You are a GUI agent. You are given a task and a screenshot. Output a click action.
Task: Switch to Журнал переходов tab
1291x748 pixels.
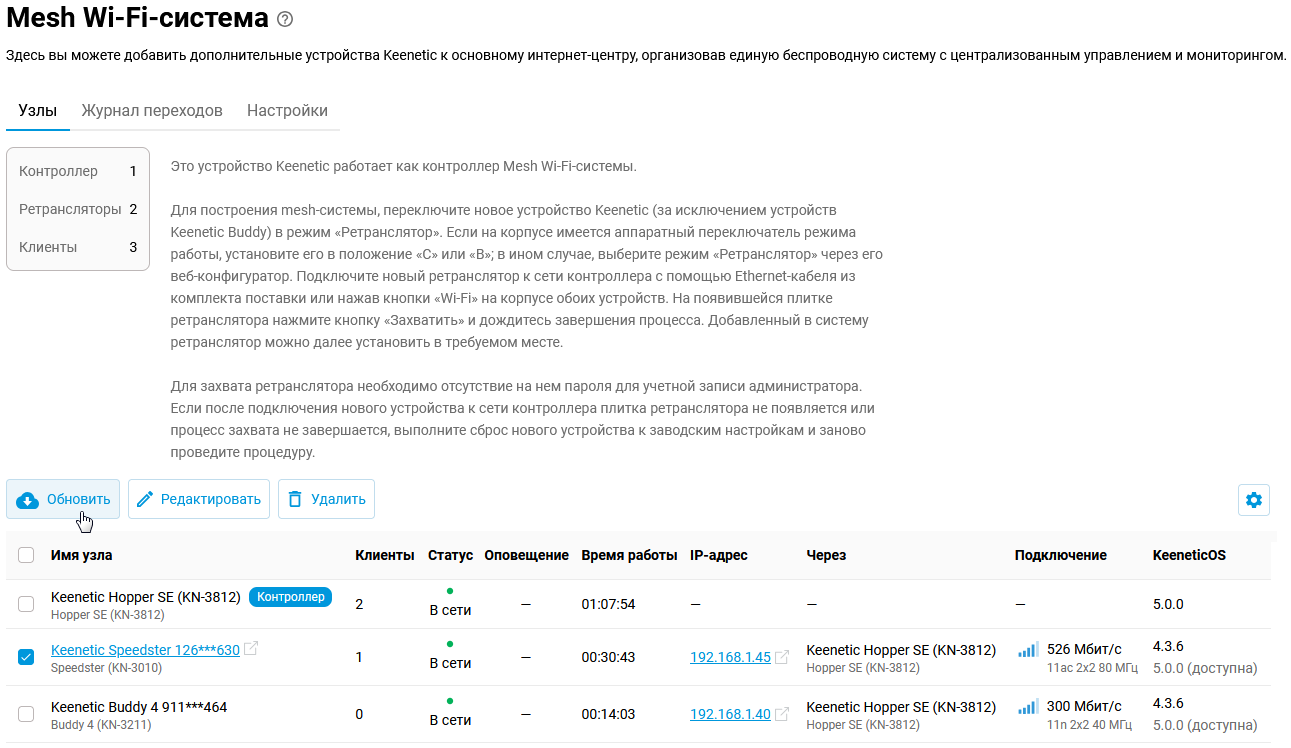[152, 111]
